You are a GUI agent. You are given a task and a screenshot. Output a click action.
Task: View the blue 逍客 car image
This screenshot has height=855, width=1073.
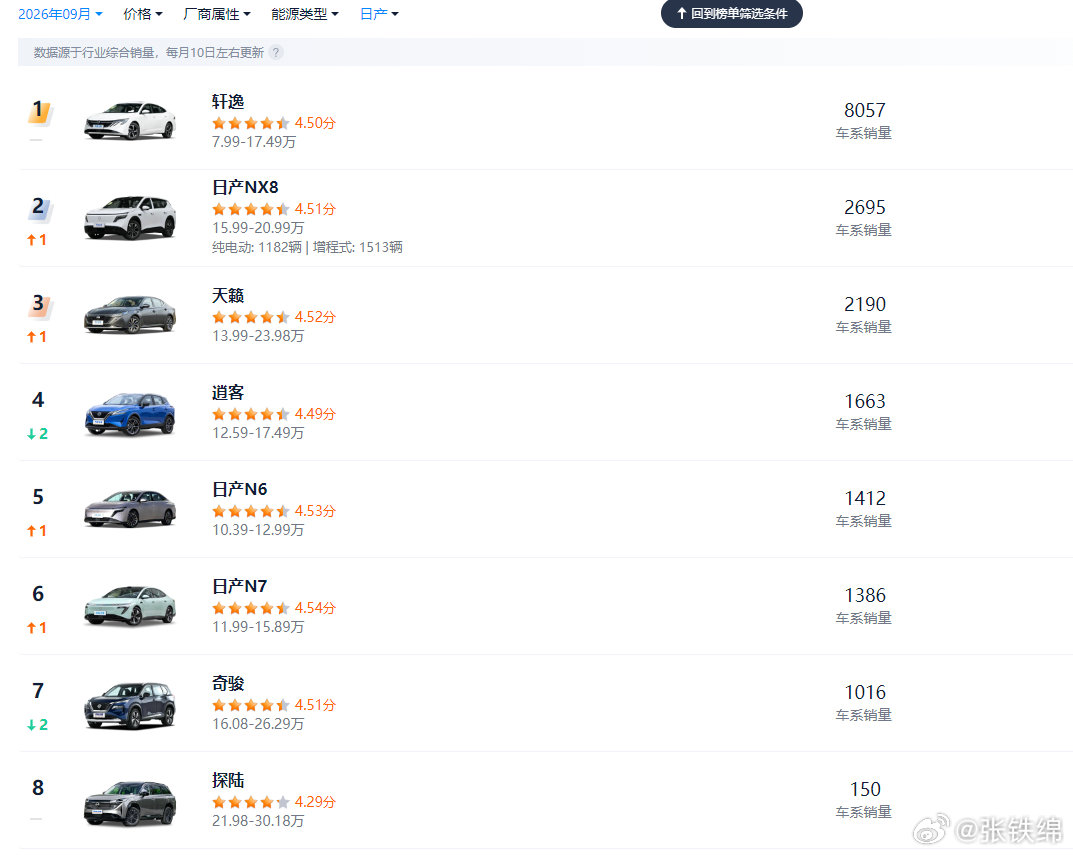[130, 413]
